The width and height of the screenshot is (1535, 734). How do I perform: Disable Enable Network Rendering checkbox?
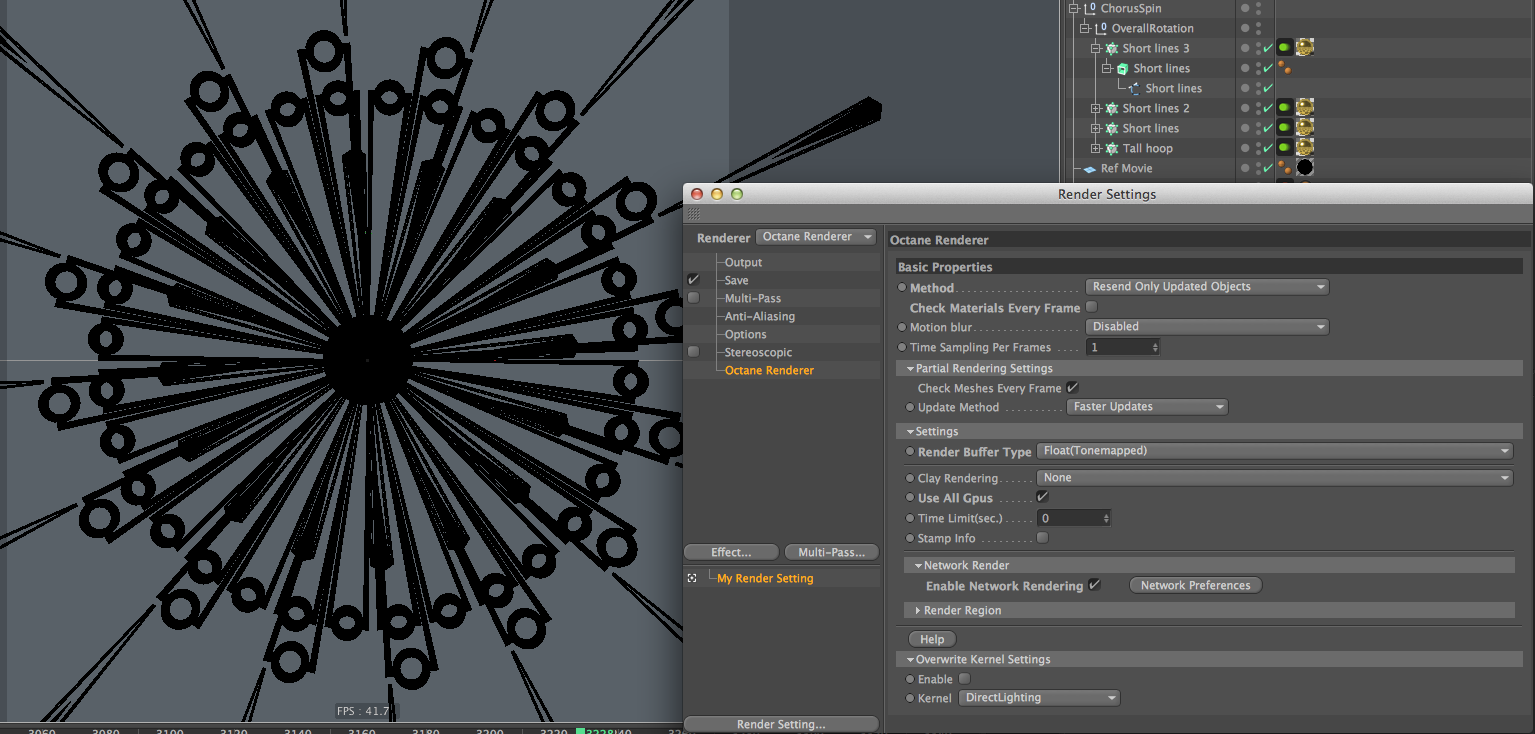pos(1095,585)
